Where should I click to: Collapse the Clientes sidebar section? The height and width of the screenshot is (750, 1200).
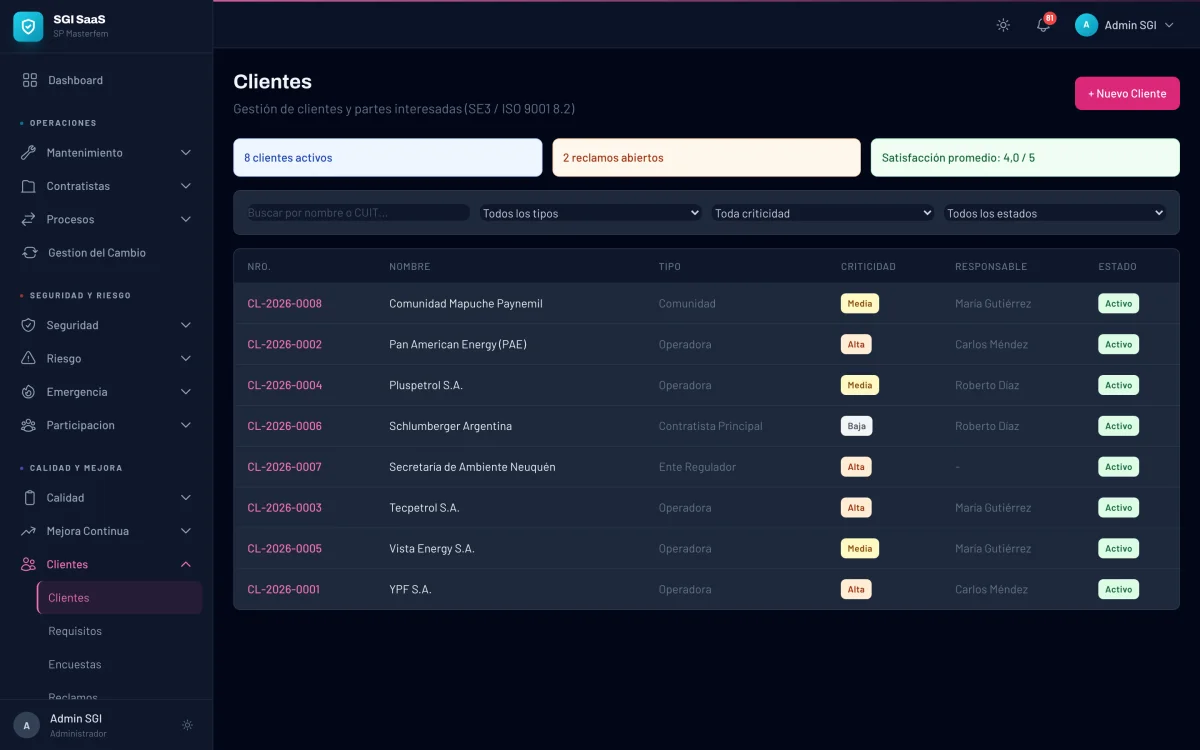pos(185,565)
